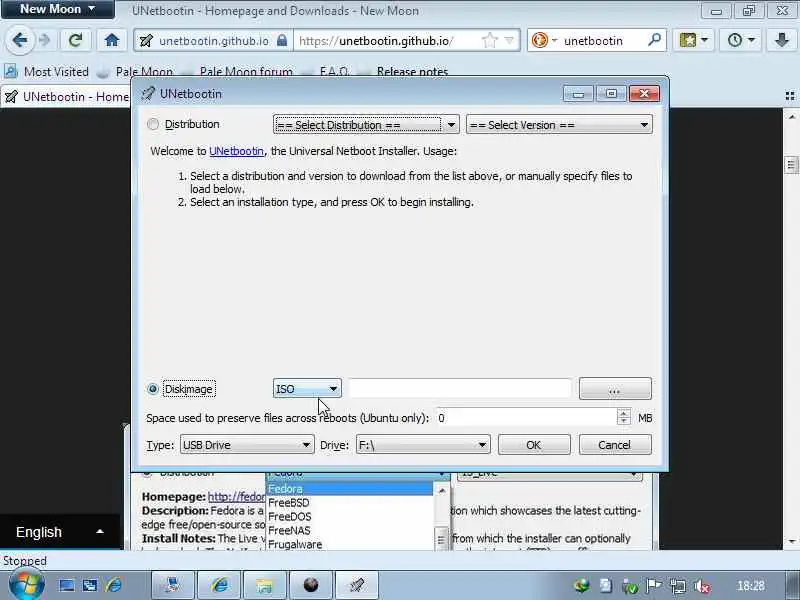Open the bookmarks menu toolbar icon
The height and width of the screenshot is (600, 800).
pyautogui.click(x=693, y=40)
